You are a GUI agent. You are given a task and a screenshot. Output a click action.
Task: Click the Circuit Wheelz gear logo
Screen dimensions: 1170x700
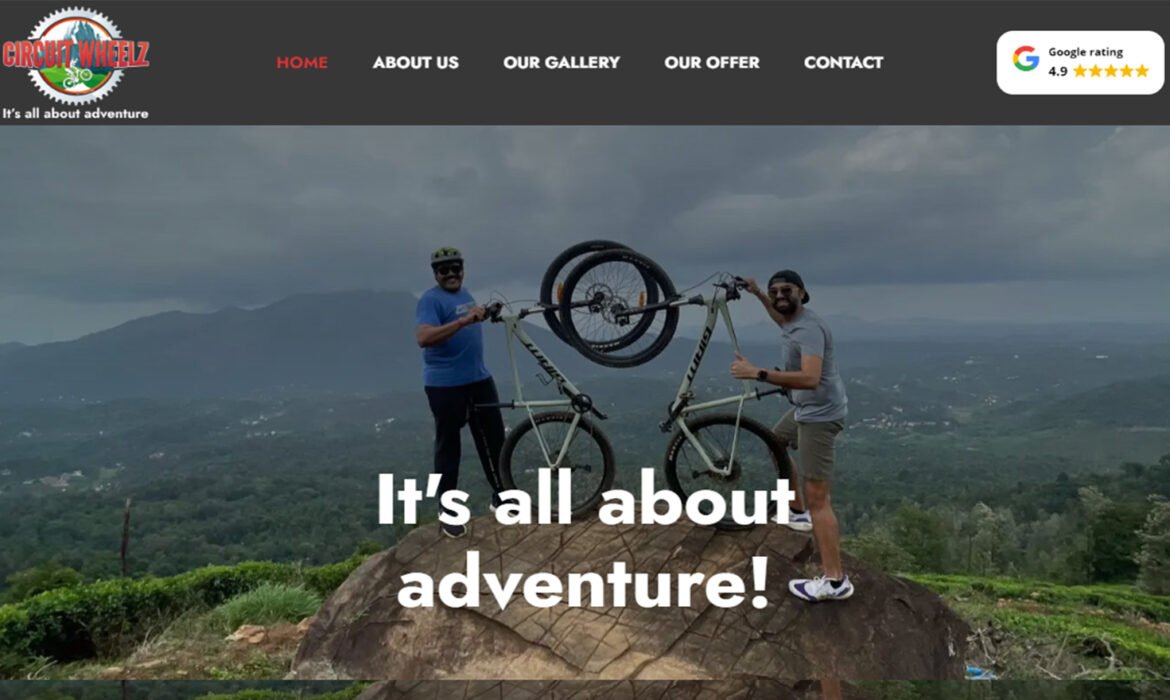(x=75, y=56)
